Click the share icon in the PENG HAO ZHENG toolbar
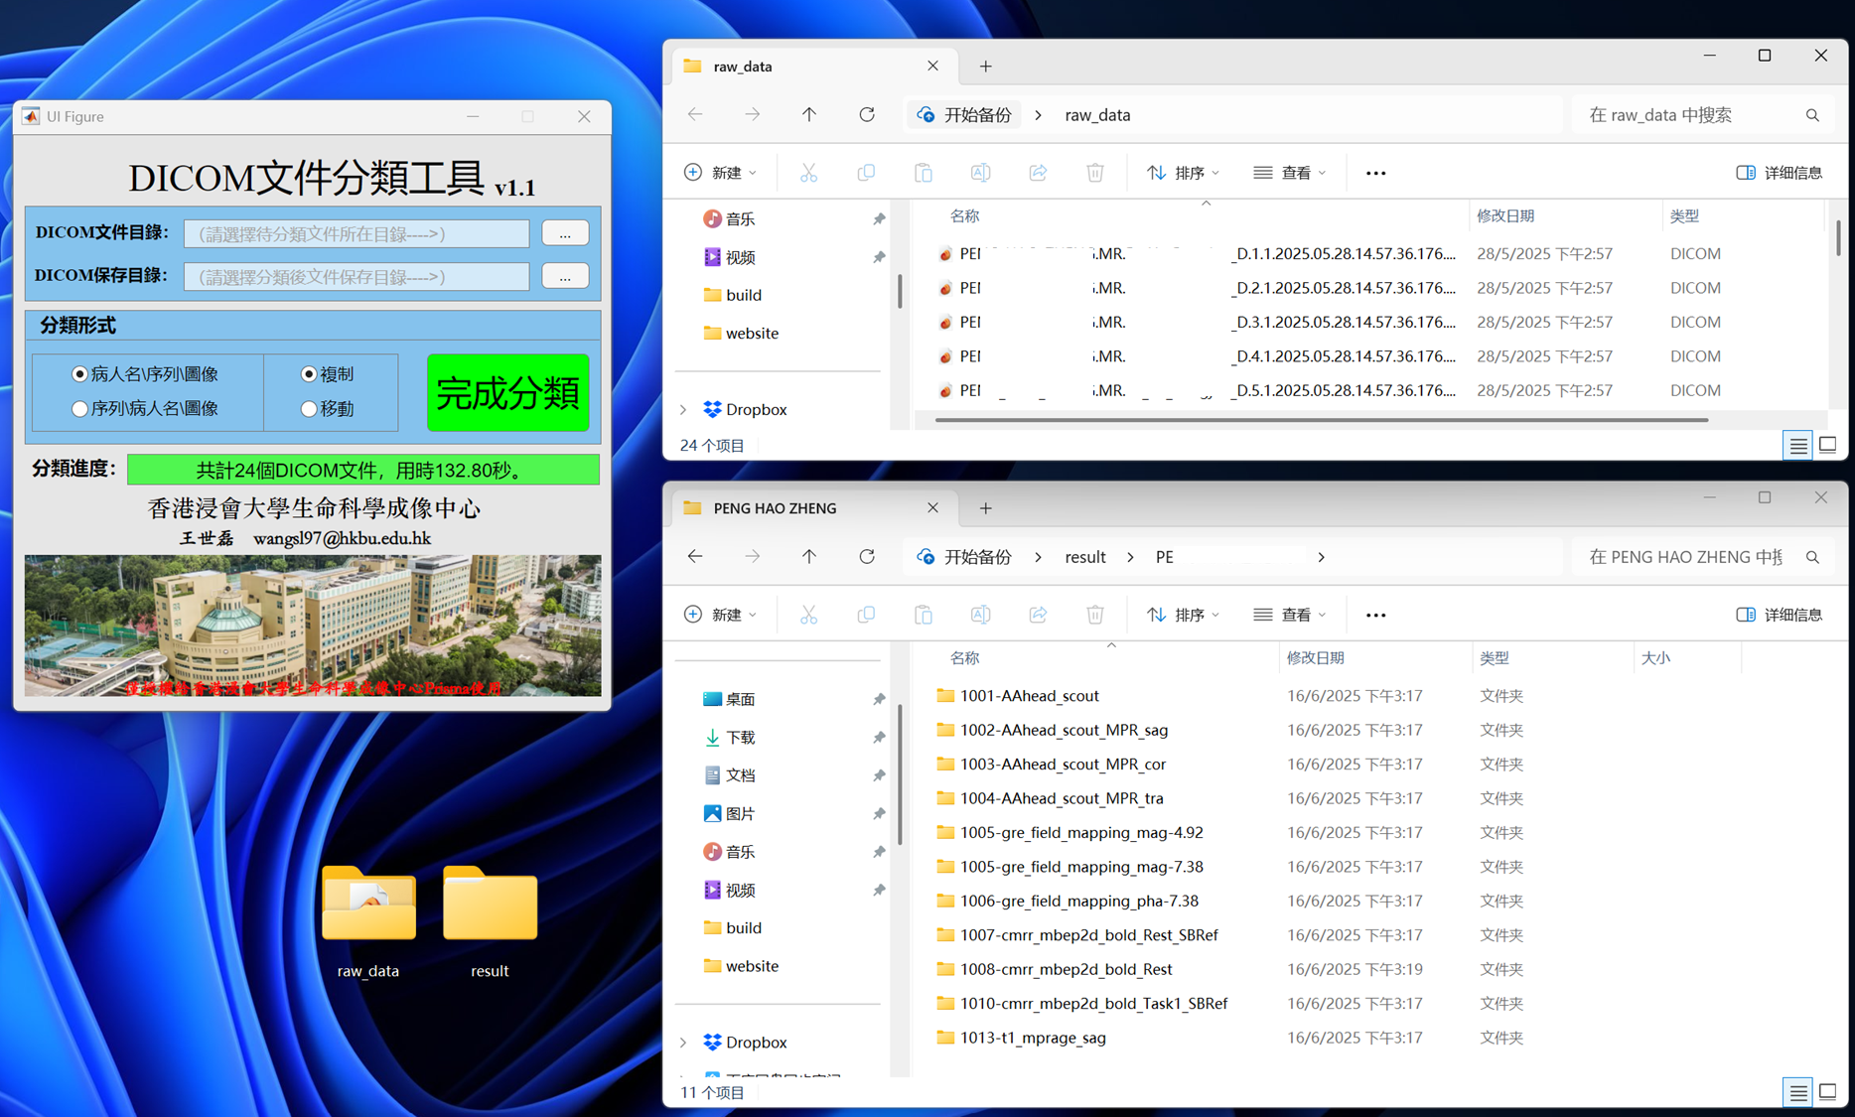Image resolution: width=1855 pixels, height=1117 pixels. pyautogui.click(x=1038, y=615)
